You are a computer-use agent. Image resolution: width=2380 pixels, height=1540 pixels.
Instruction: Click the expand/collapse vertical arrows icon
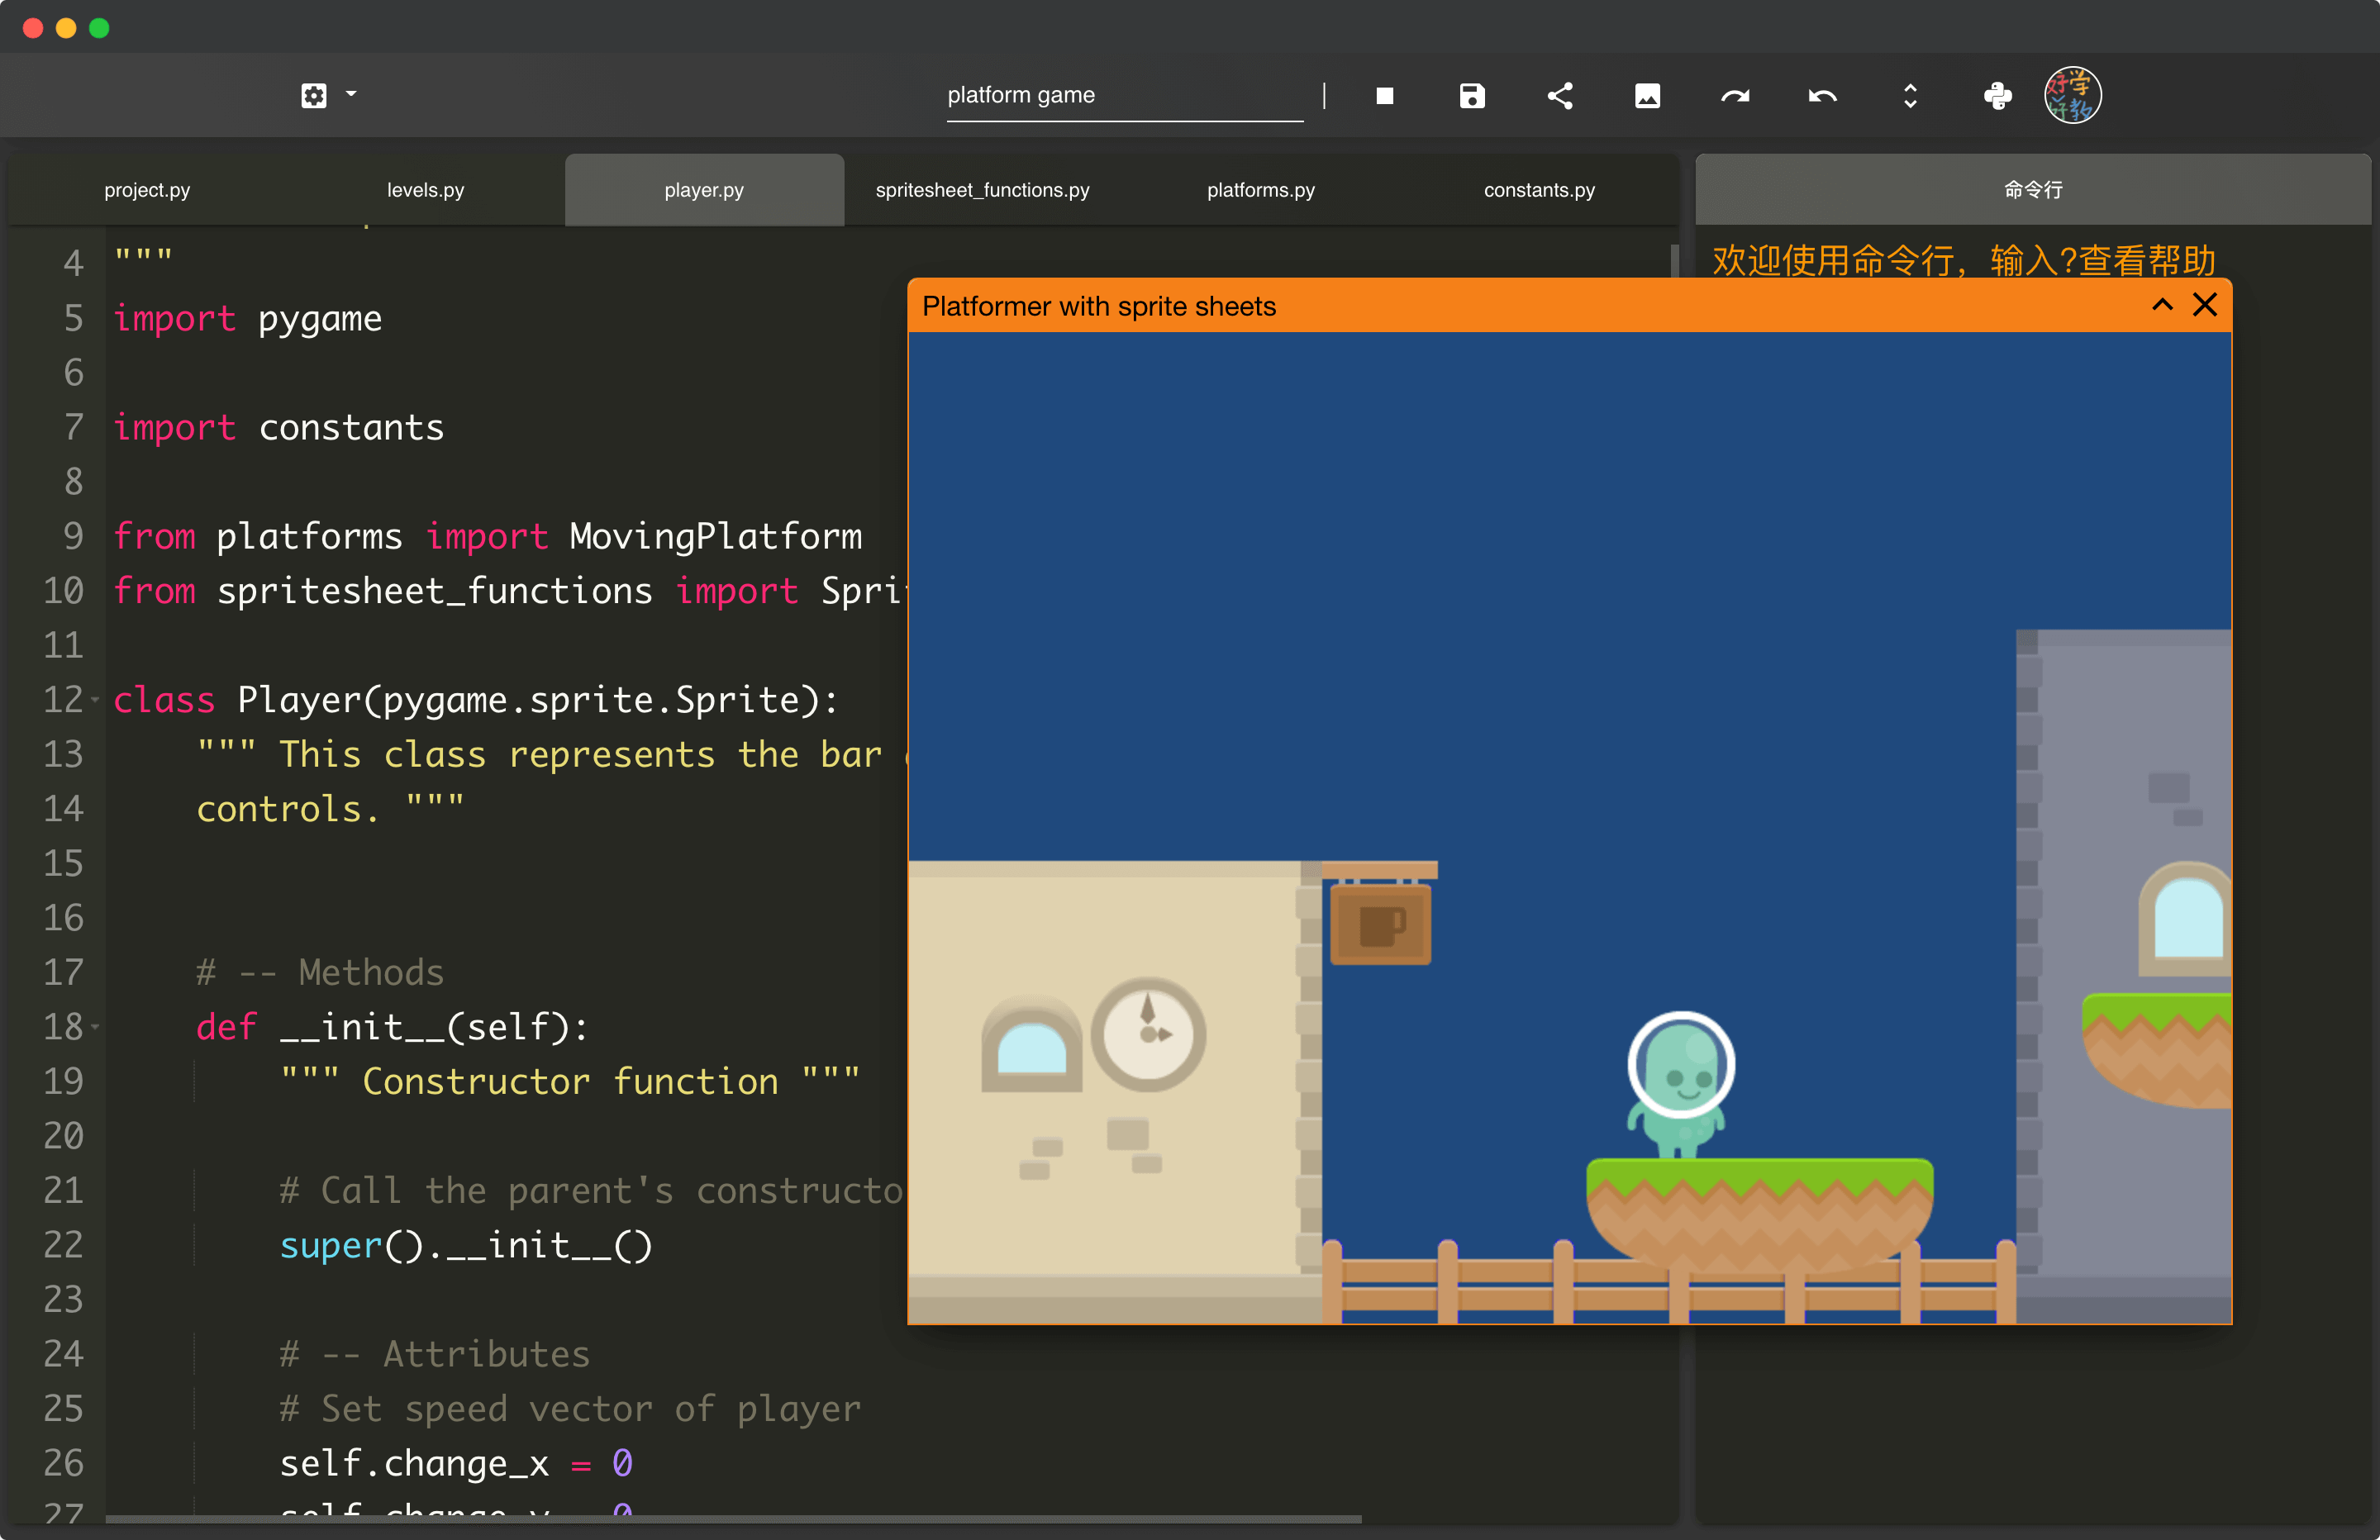pos(1910,96)
